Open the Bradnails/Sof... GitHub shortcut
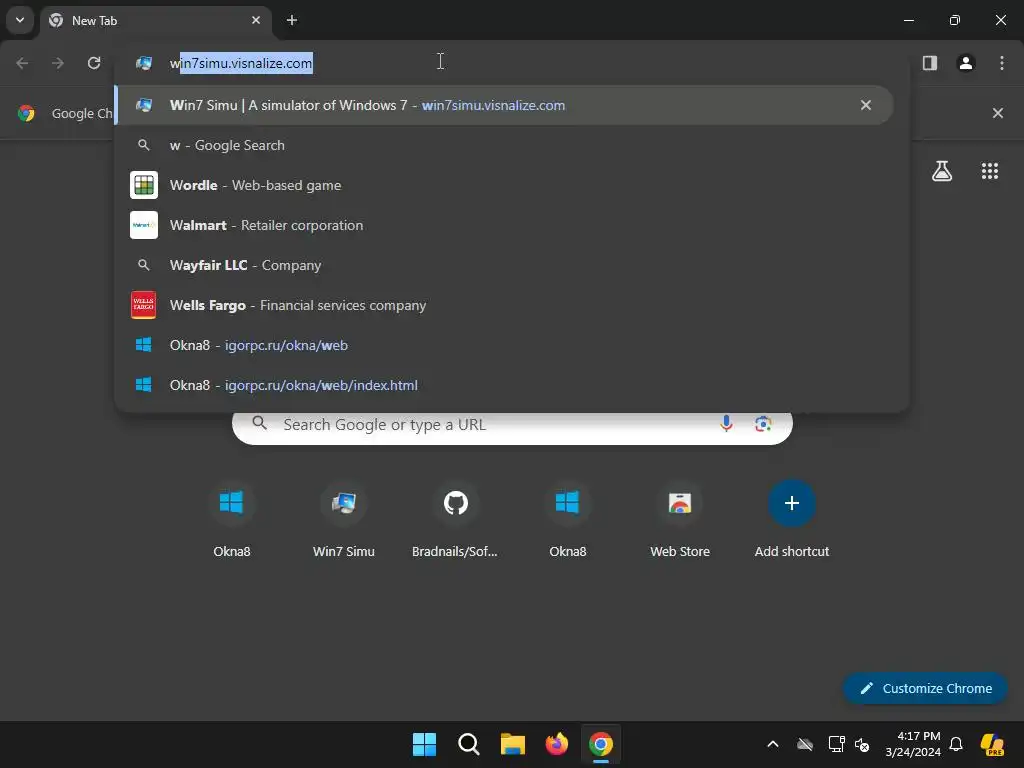The width and height of the screenshot is (1024, 768). (455, 520)
